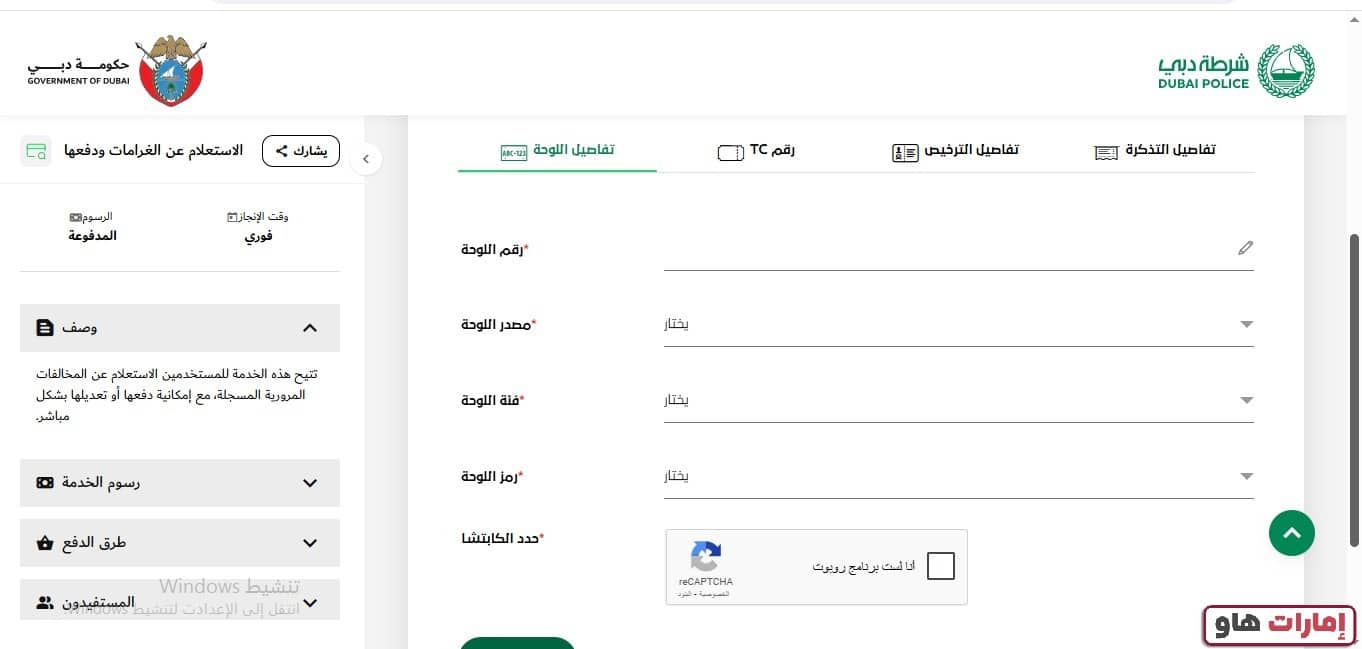
Task: Expand the طرق الدفع section
Action: click(180, 543)
